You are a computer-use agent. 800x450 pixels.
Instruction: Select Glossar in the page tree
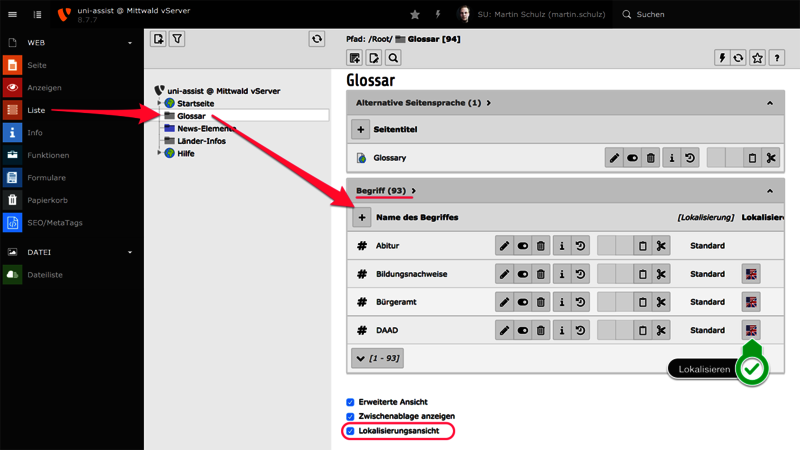click(x=191, y=116)
